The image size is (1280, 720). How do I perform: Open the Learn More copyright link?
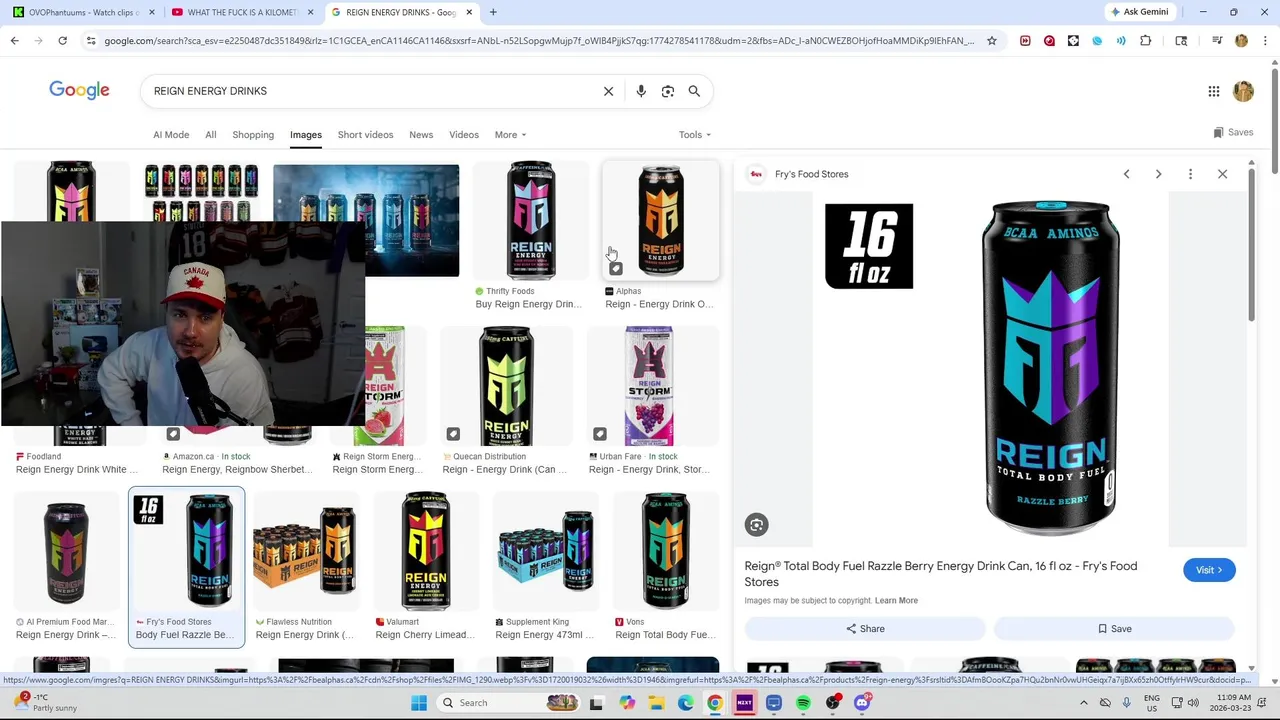click(x=896, y=601)
